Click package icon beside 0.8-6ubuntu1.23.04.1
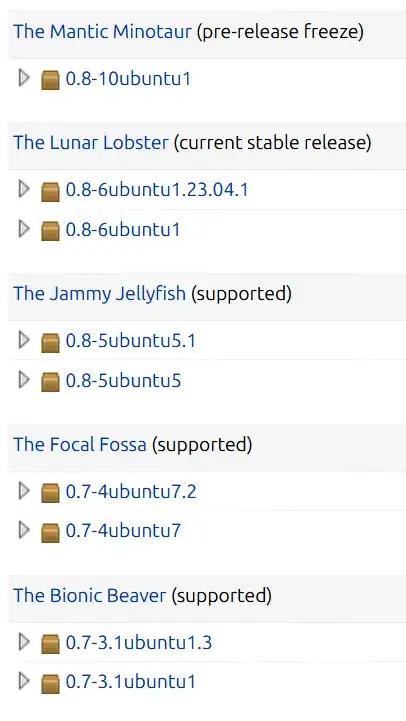 coord(50,191)
